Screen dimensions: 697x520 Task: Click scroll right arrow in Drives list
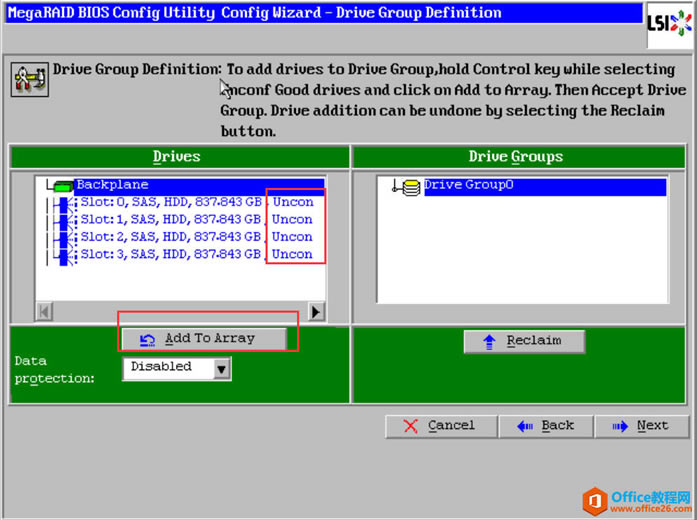(x=316, y=312)
